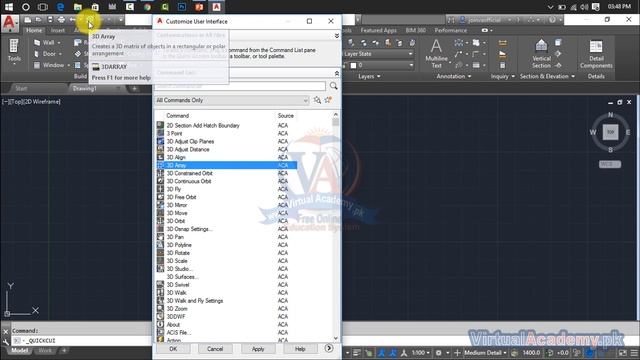Viewport: 640px width, 360px height.
Task: Close the command line with X icon
Action: point(6,331)
